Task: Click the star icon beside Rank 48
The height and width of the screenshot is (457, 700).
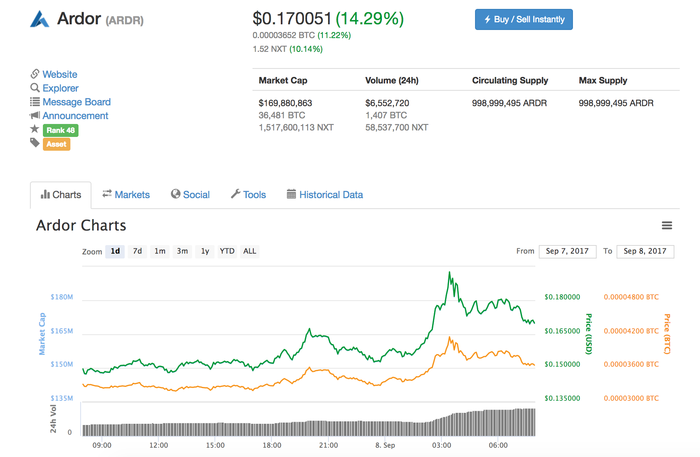Action: click(34, 129)
